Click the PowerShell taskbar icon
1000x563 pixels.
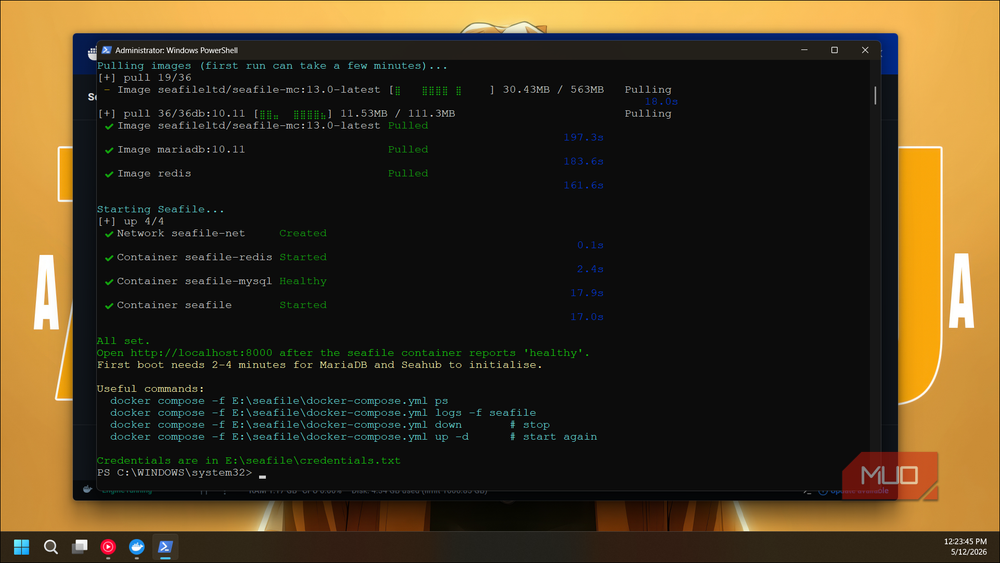point(165,546)
